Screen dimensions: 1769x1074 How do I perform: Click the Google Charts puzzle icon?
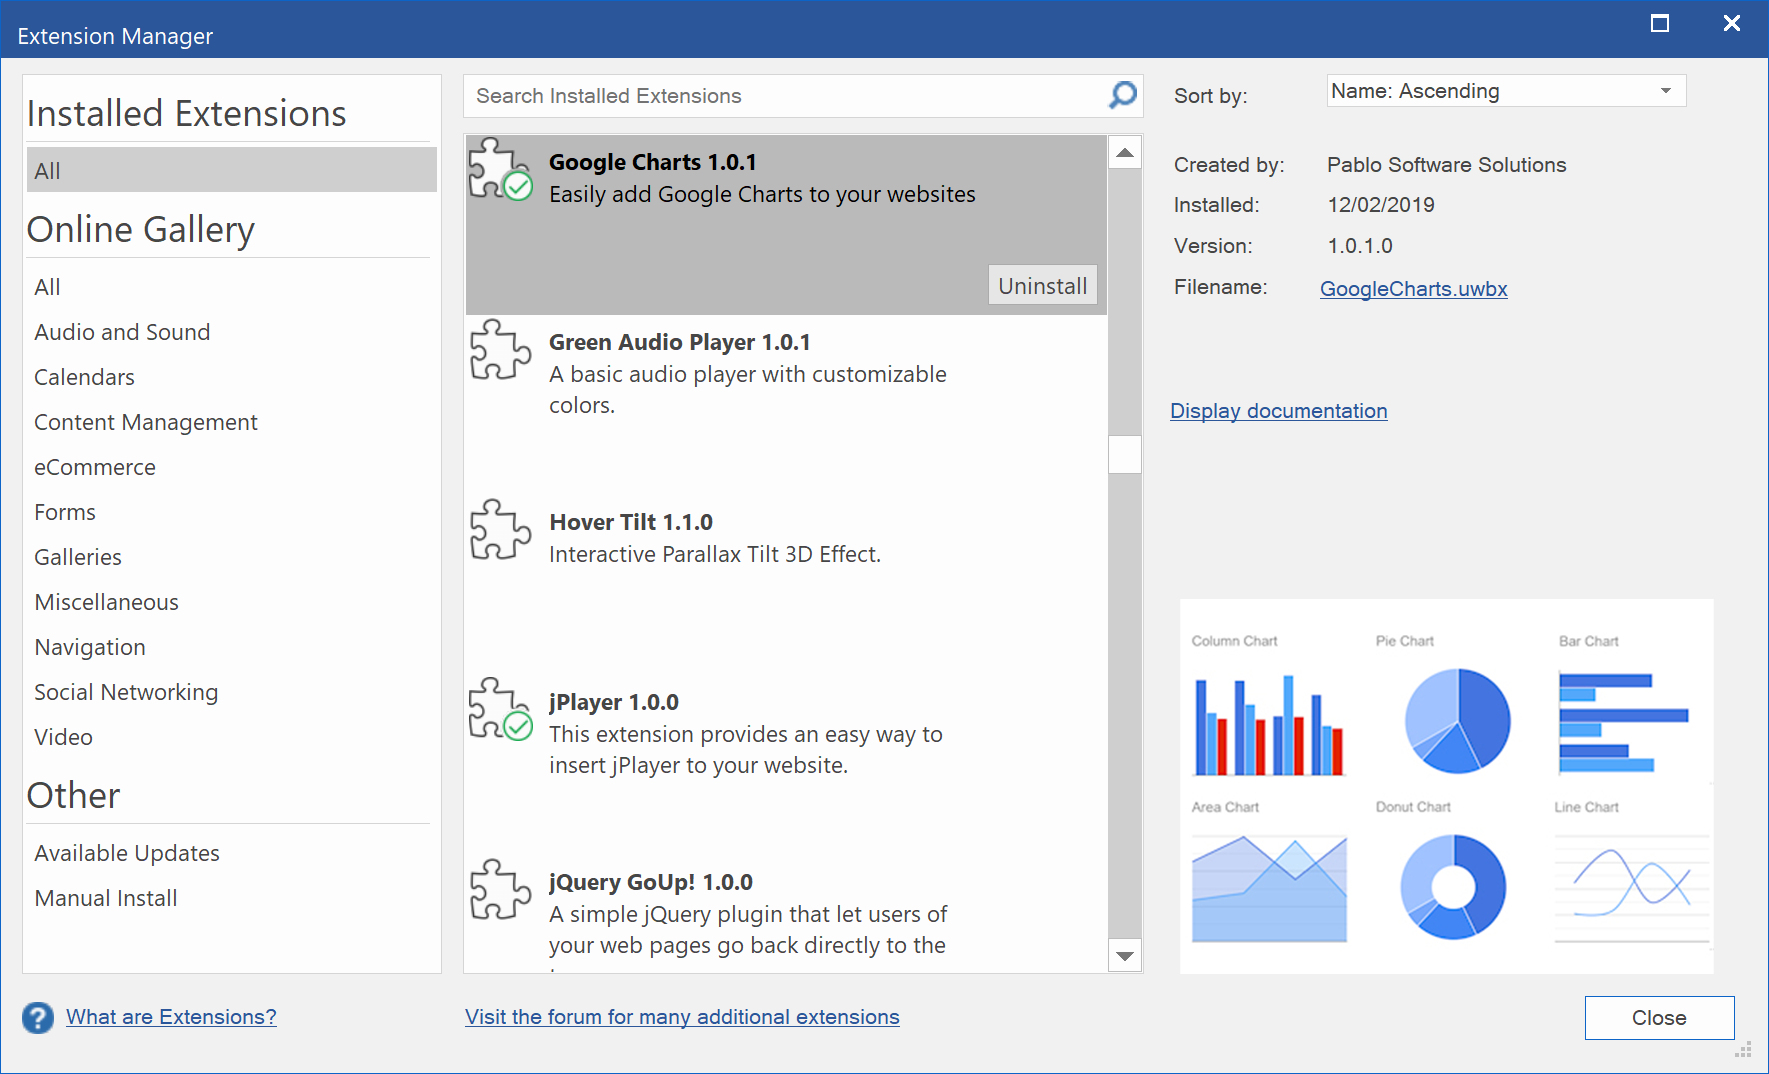(x=500, y=169)
